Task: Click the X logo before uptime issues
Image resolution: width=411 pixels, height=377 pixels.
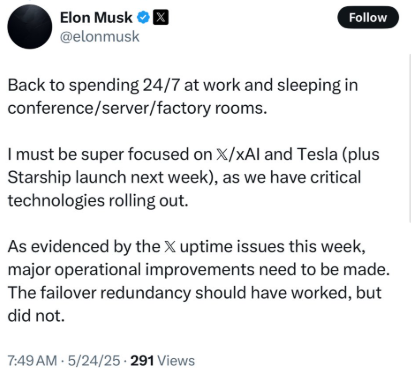Action: (x=170, y=247)
